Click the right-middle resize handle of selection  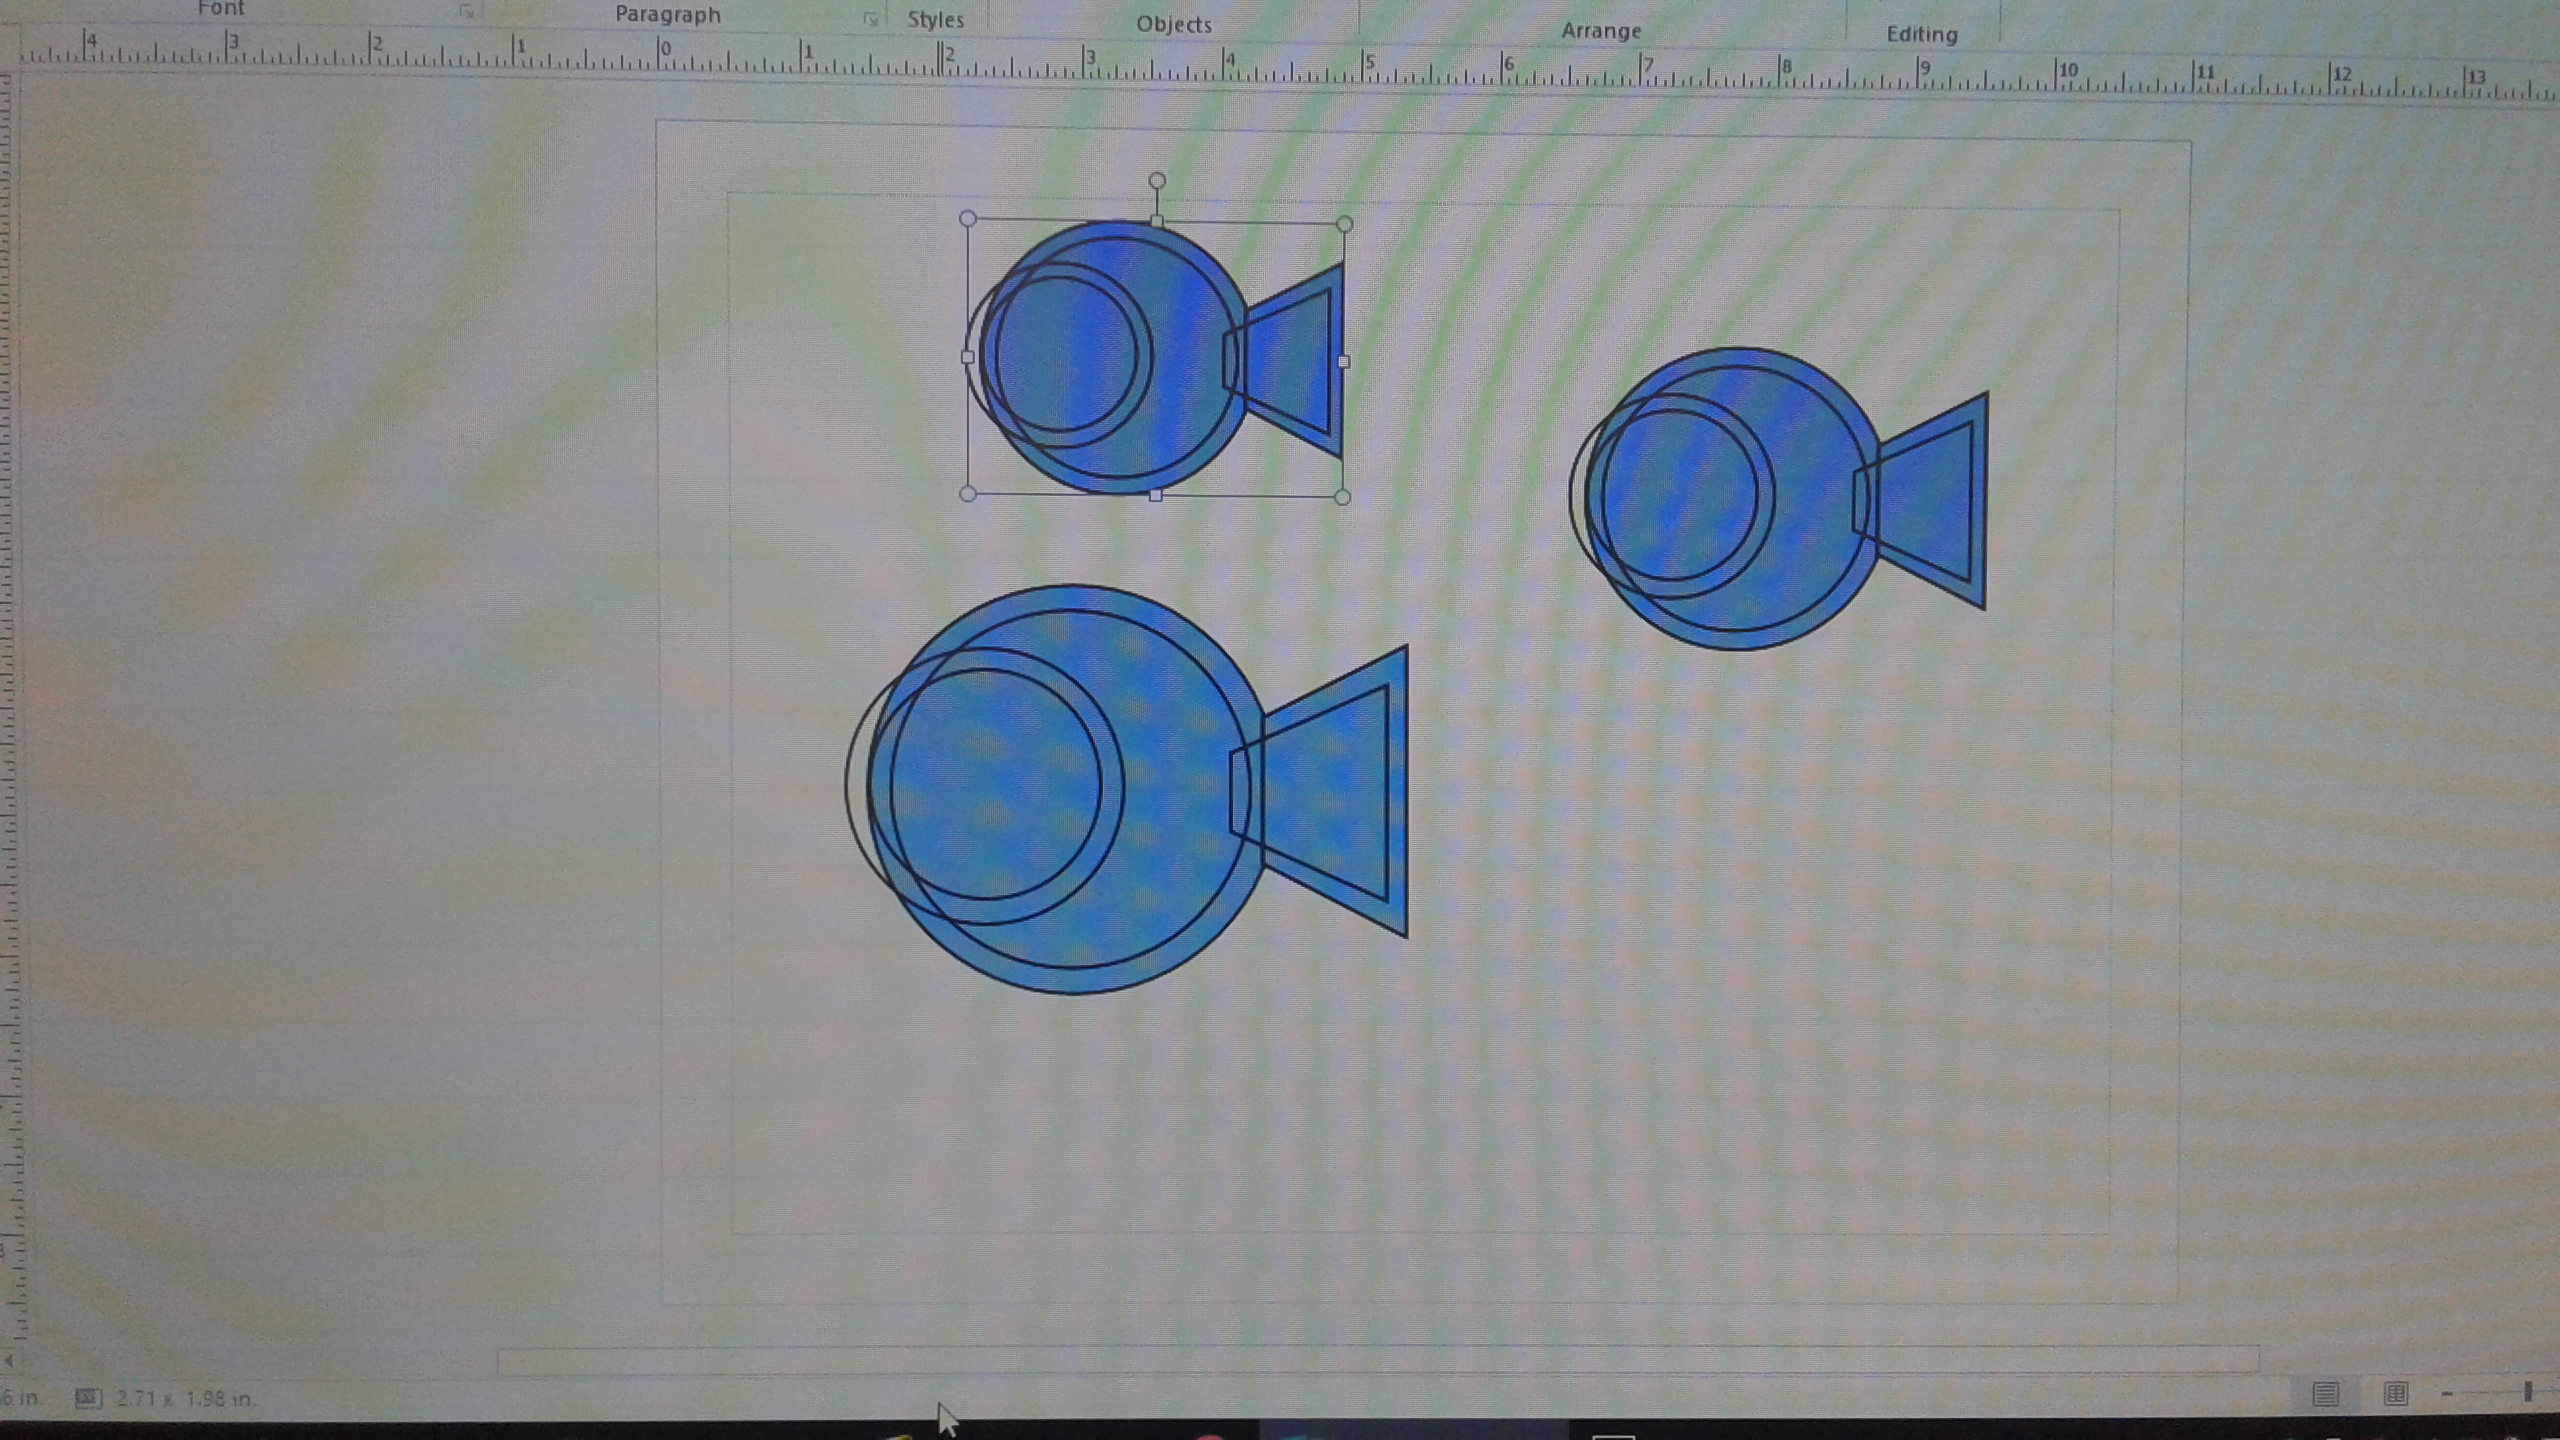tap(1343, 361)
